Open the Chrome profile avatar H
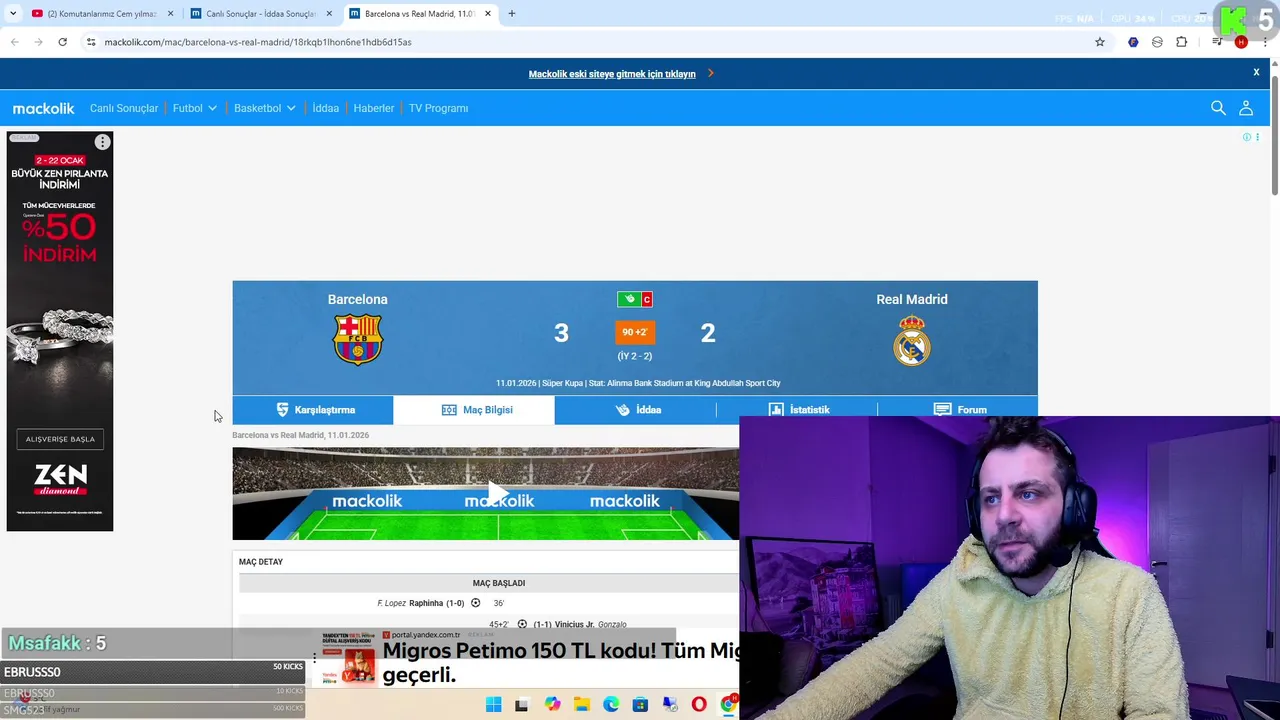The image size is (1280, 720). [1241, 42]
